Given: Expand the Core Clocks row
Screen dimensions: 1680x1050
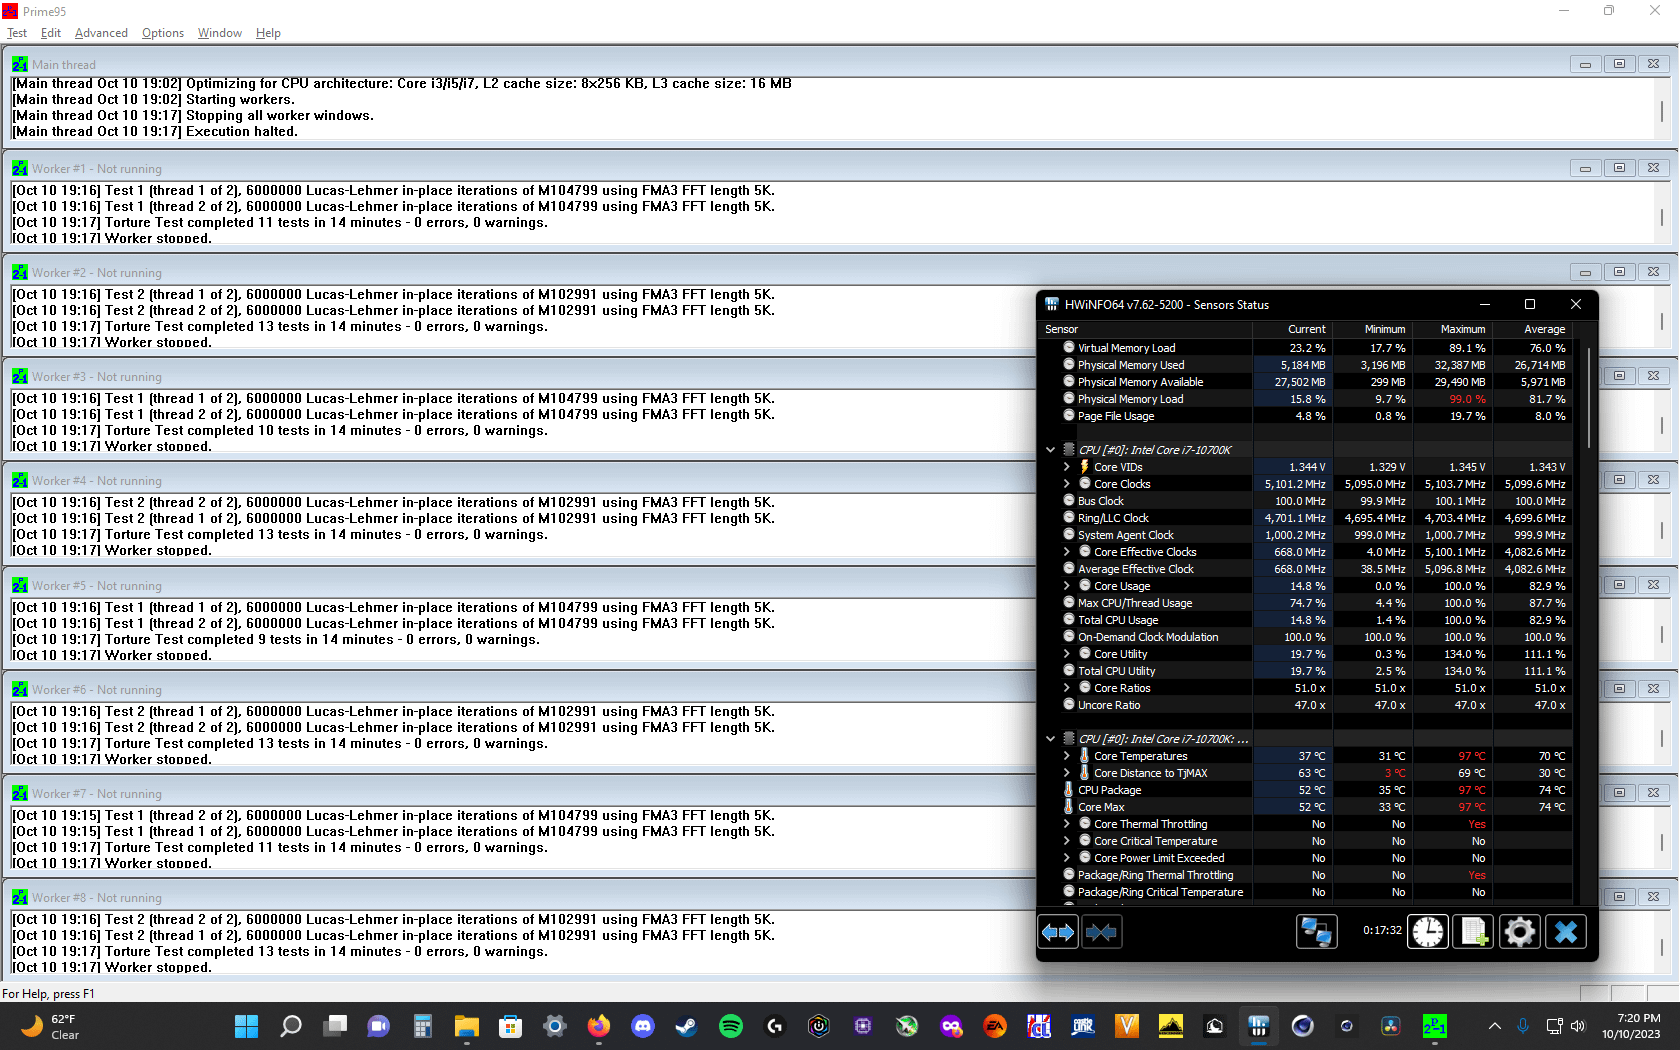Looking at the screenshot, I should point(1066,484).
